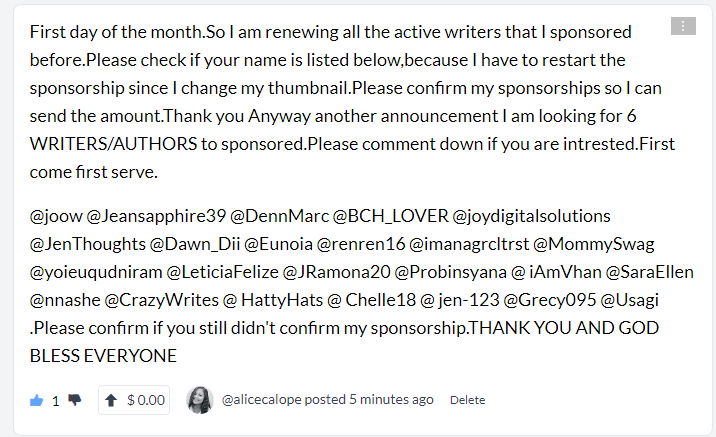Open the @JenThoughts mention
Screen dimensions: 716x437
[88, 244]
